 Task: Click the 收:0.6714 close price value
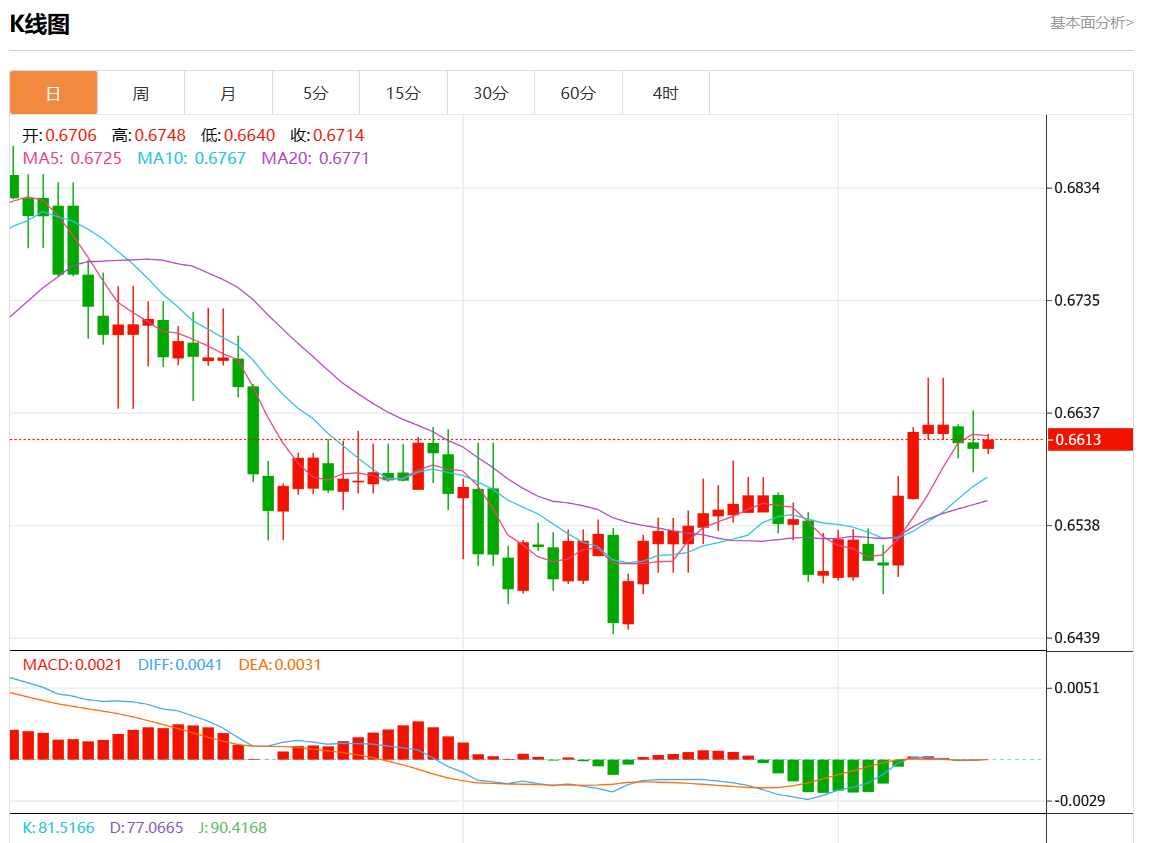(327, 135)
